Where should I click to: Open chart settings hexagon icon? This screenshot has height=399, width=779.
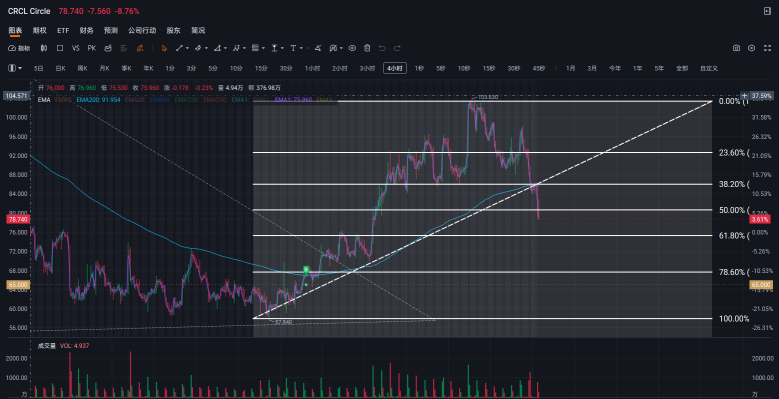(752, 48)
